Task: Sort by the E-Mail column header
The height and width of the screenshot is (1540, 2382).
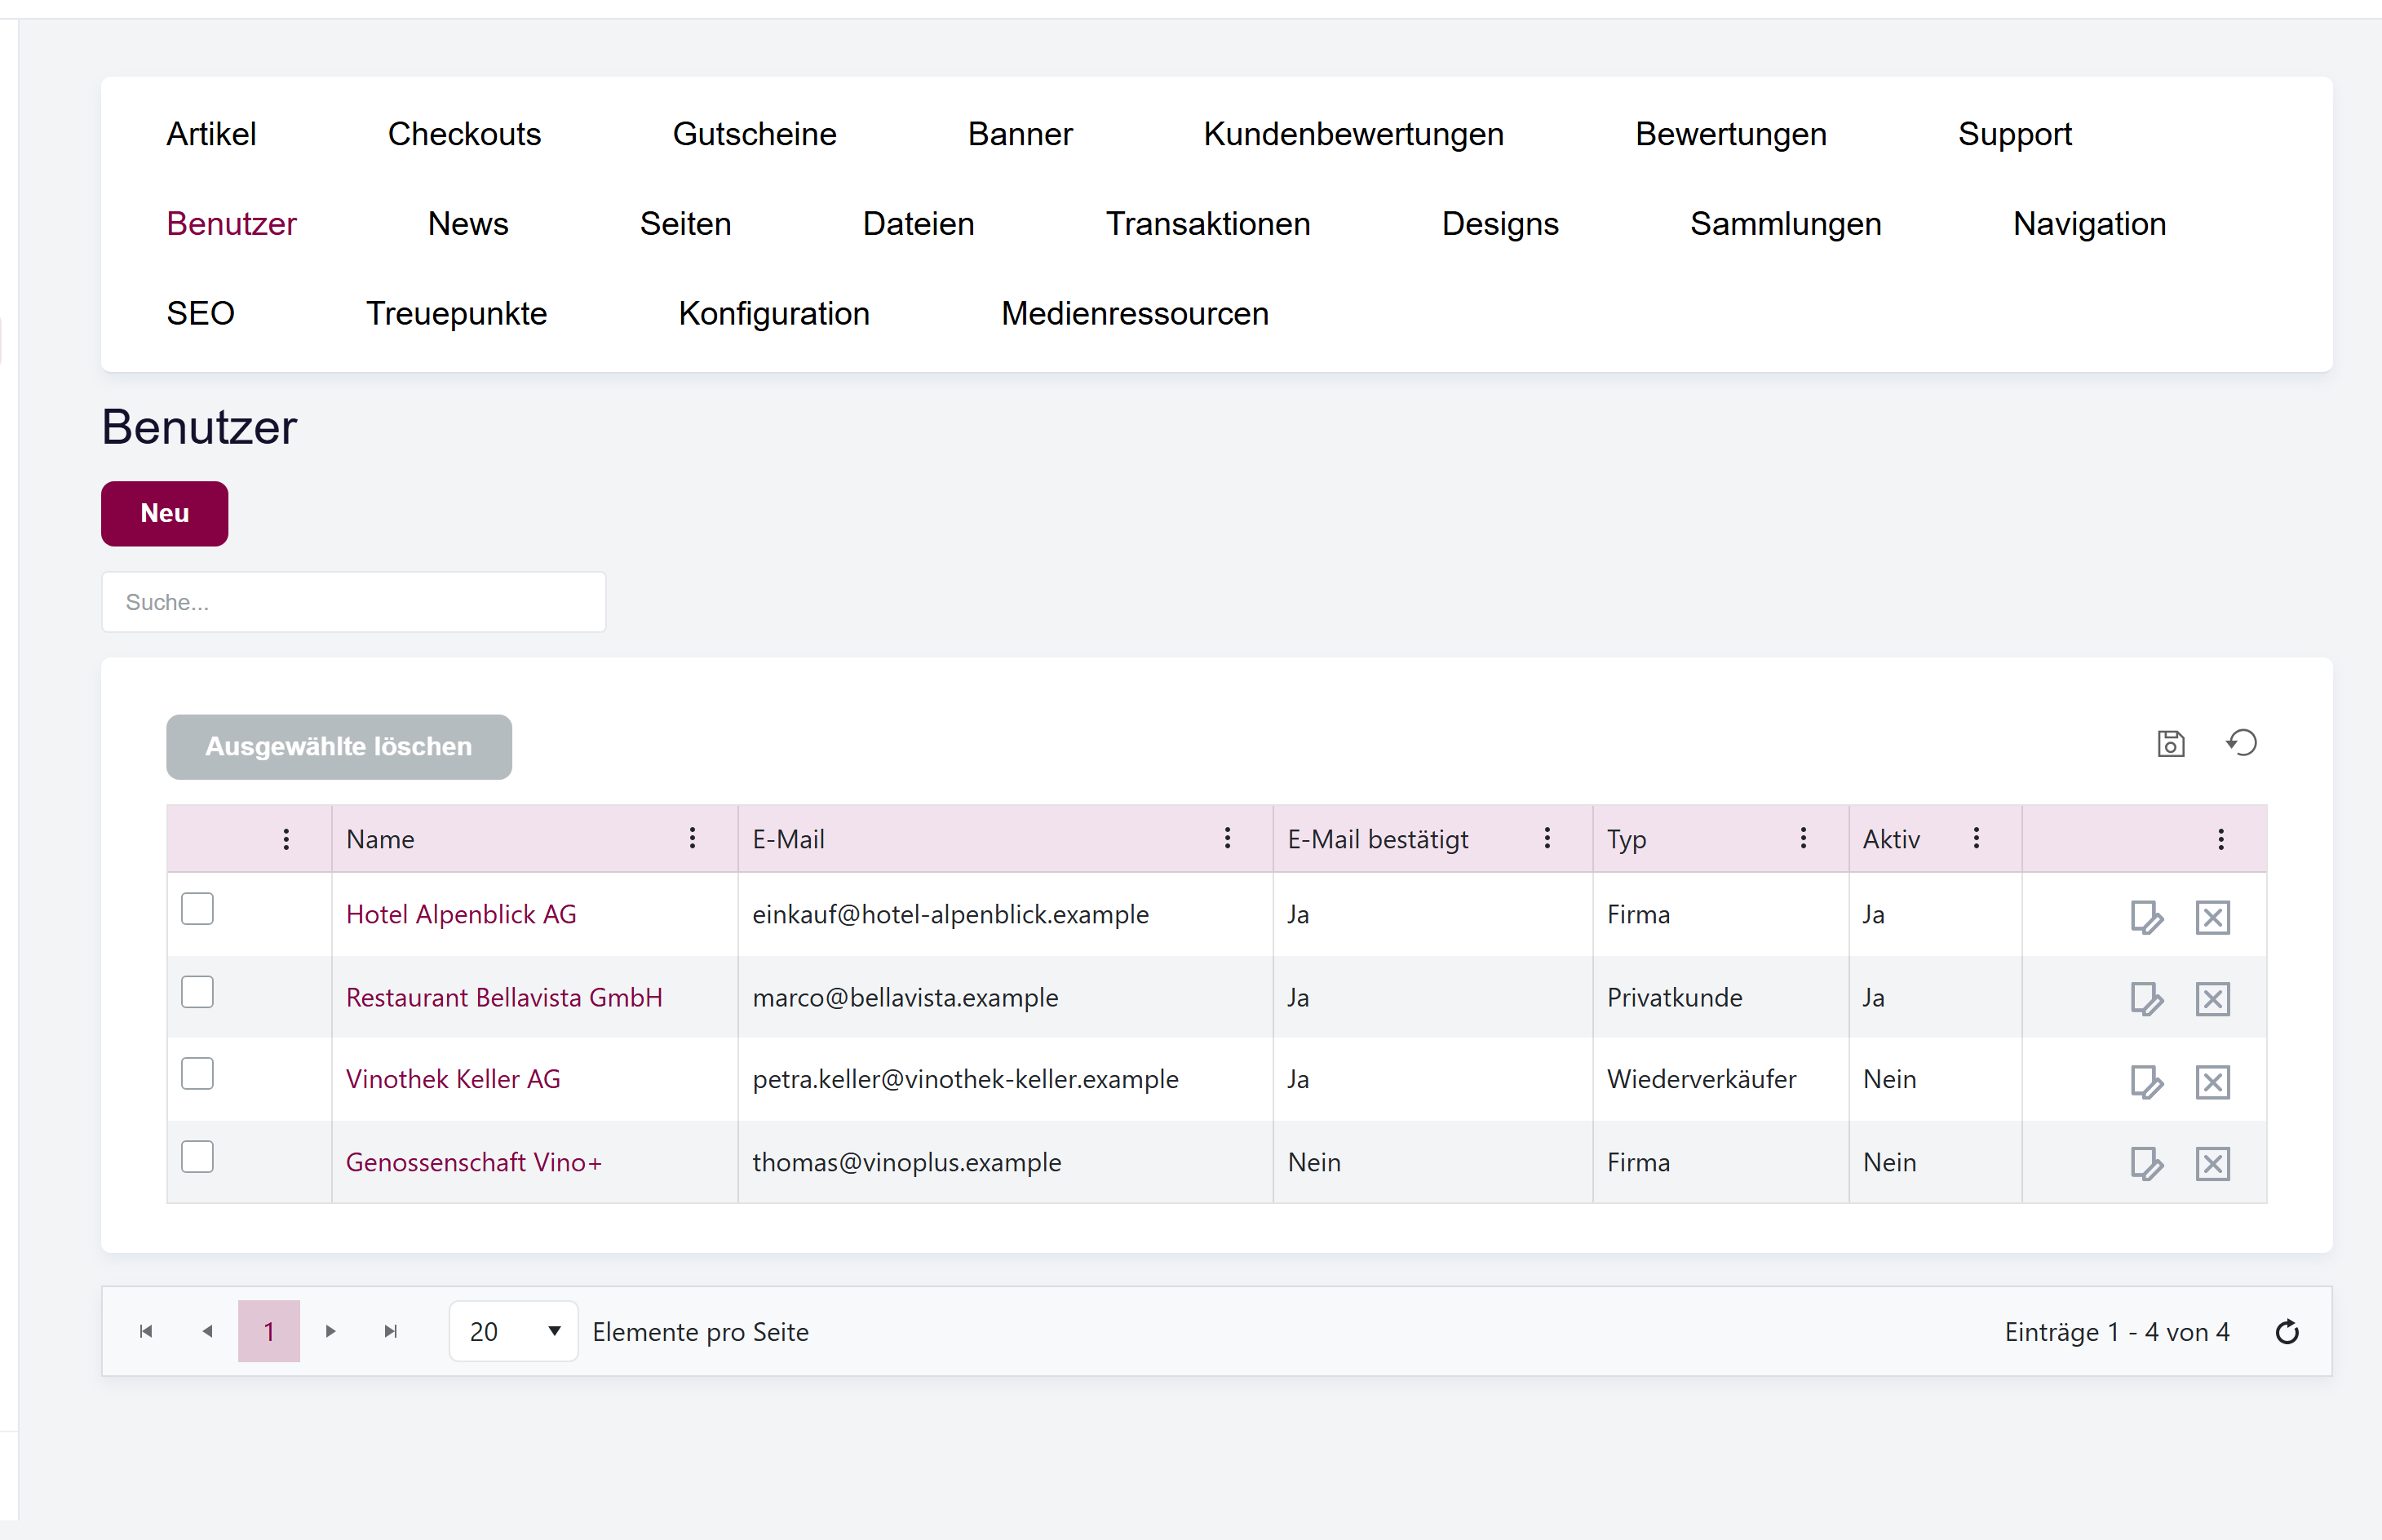Action: click(788, 839)
